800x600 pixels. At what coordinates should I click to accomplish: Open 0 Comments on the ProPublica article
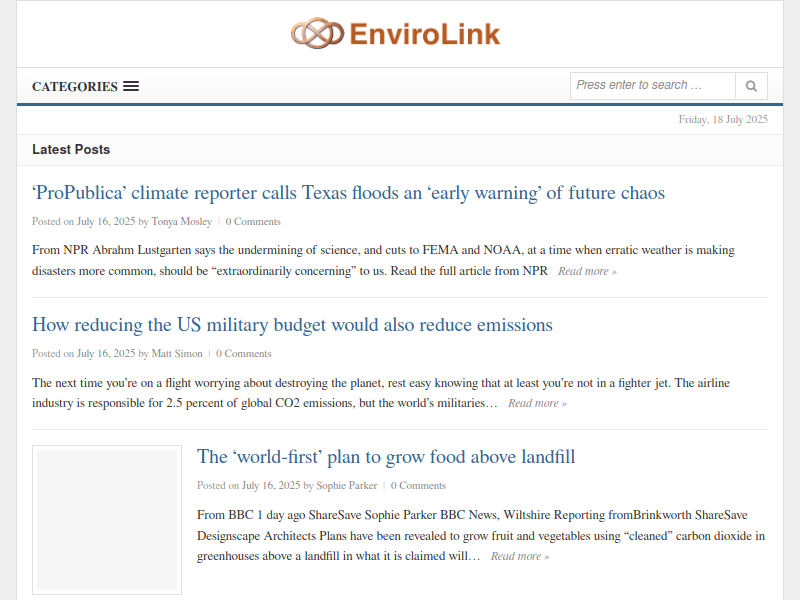click(253, 221)
